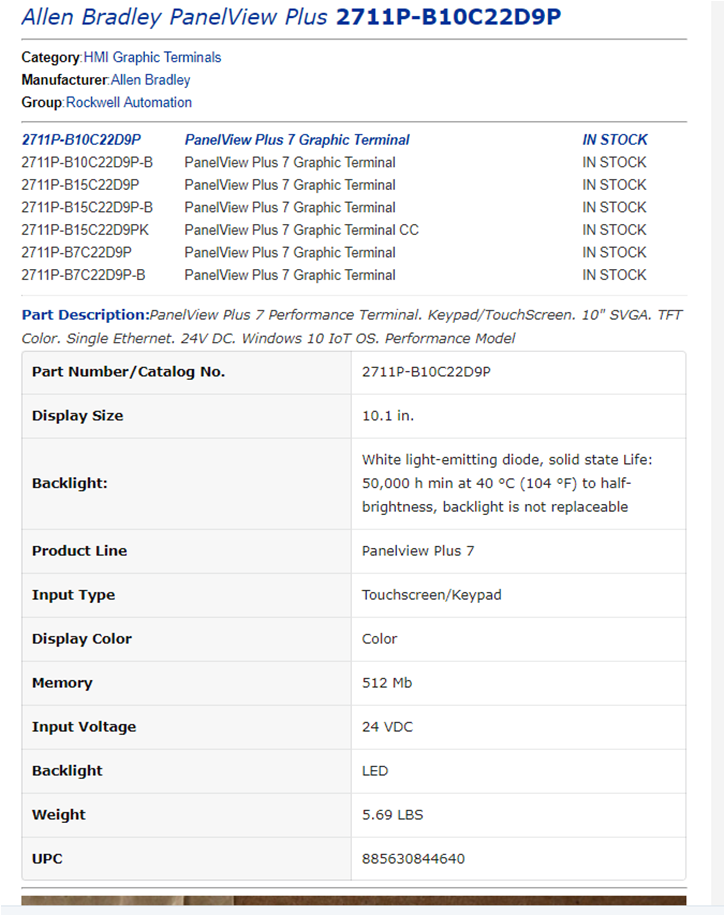Click the 'Weight' label cell
The height and width of the screenshot is (916, 725).
[187, 815]
